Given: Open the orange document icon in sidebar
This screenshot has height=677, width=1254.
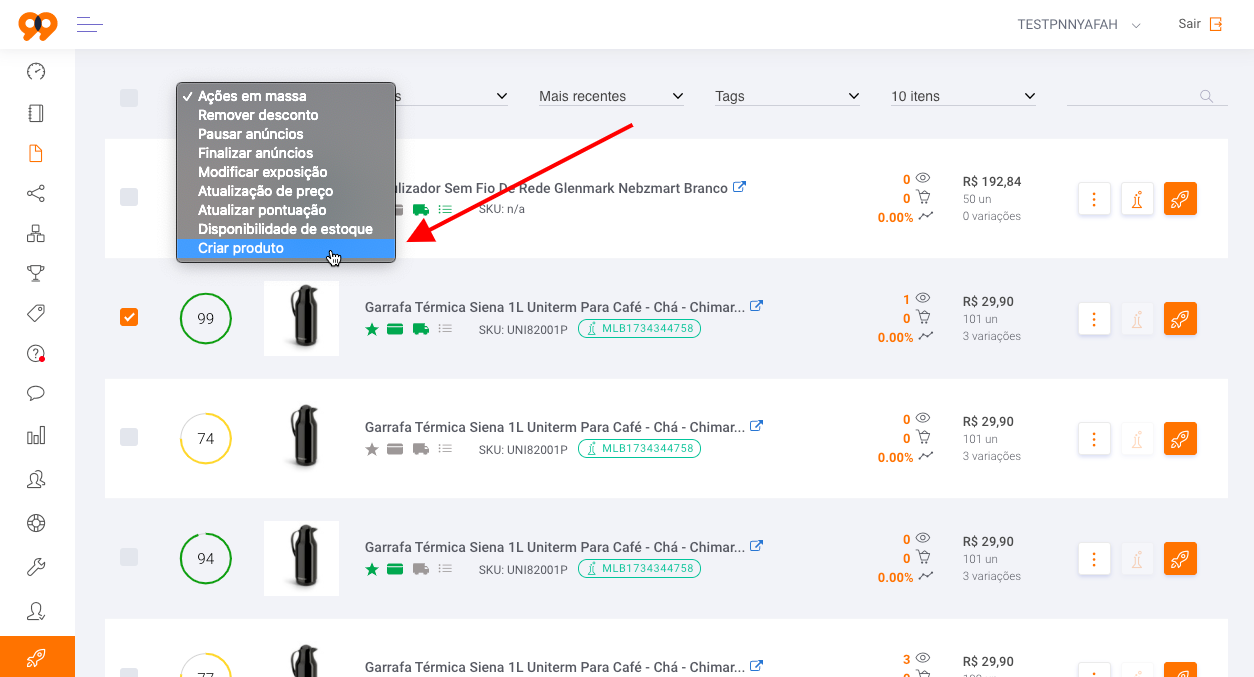Looking at the screenshot, I should coord(36,153).
